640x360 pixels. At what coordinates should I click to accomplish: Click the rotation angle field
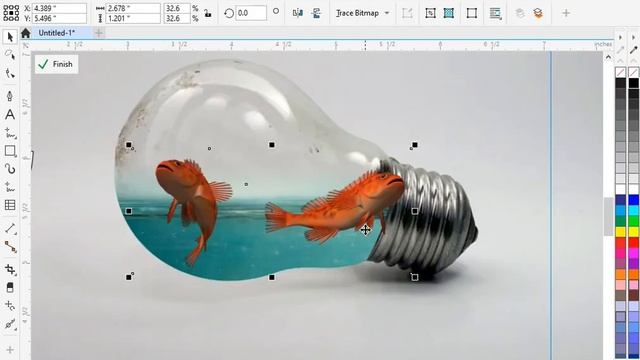(x=251, y=13)
